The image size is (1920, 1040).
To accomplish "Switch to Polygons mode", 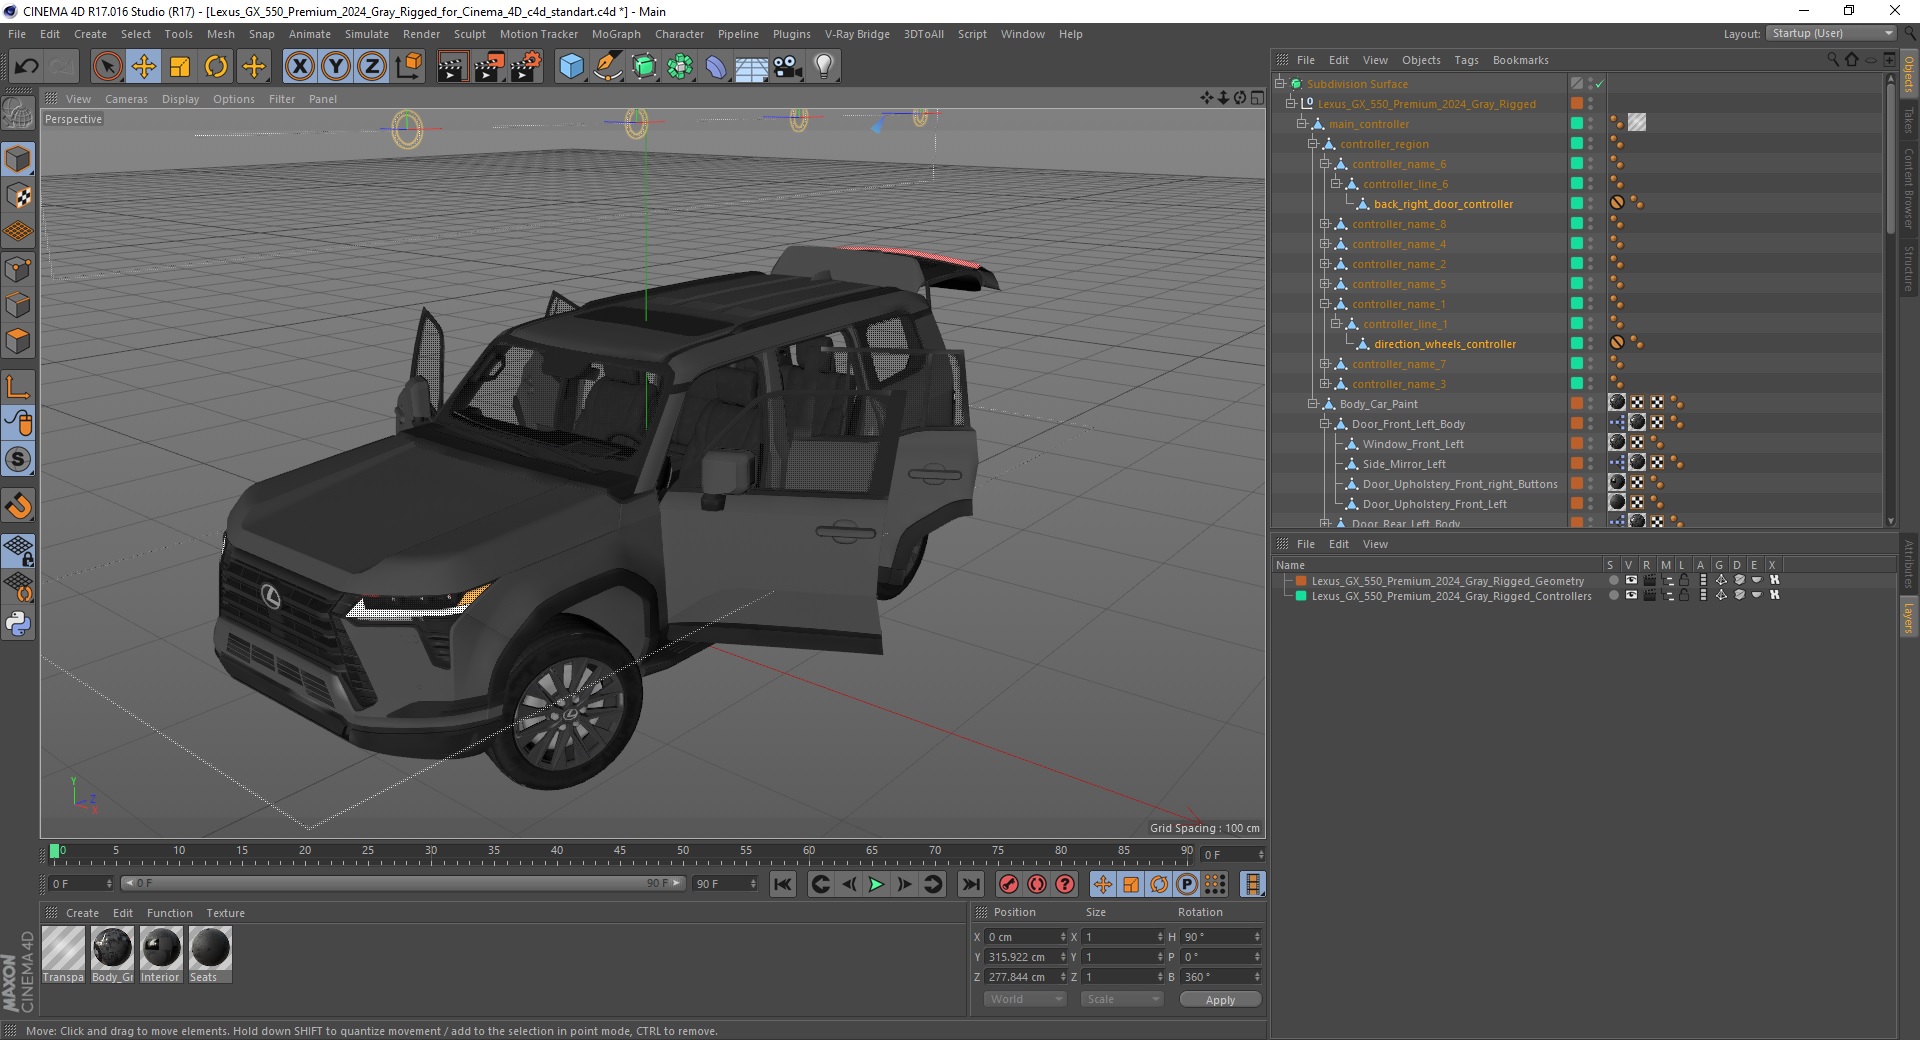I will tap(18, 341).
